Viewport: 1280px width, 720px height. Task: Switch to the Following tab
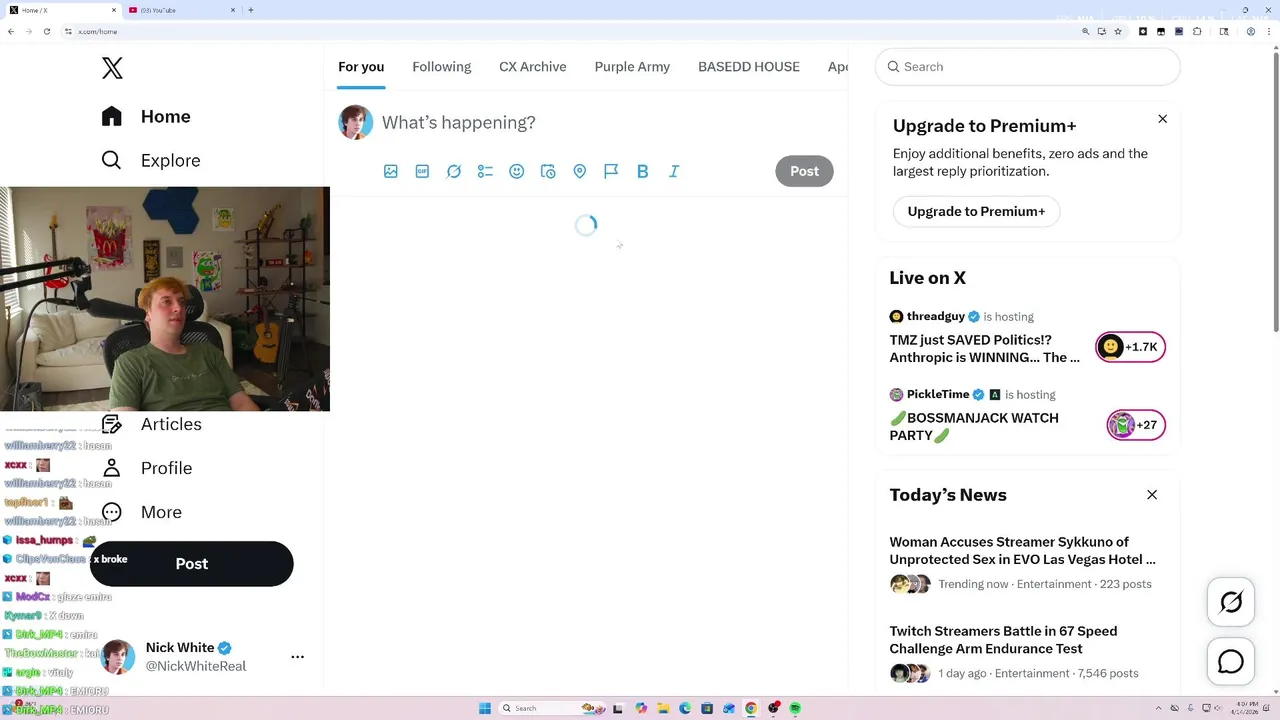click(x=441, y=67)
